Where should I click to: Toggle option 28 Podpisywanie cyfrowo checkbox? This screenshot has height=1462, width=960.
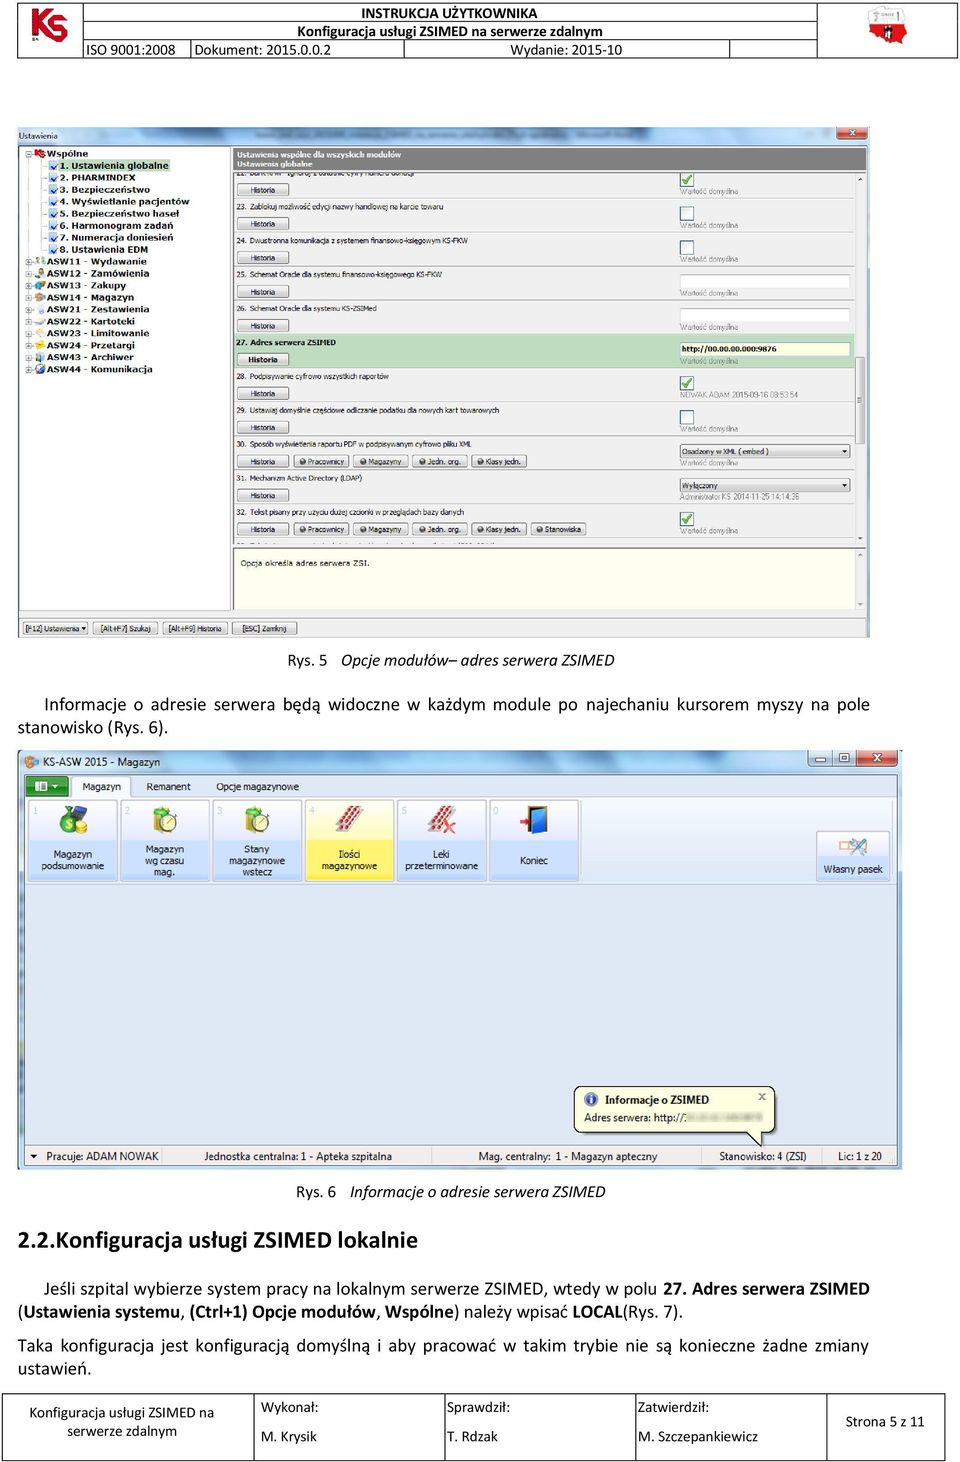(x=687, y=383)
